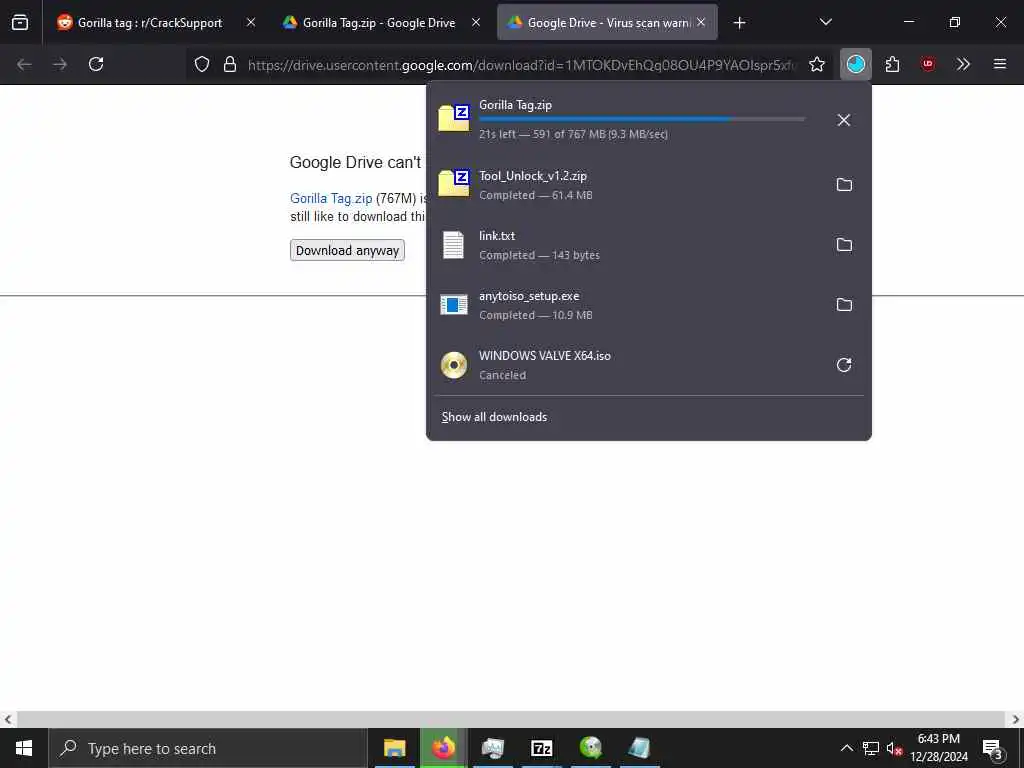Retry the WINDOWS VALVE X64.iso download
The height and width of the screenshot is (768, 1024).
(844, 365)
